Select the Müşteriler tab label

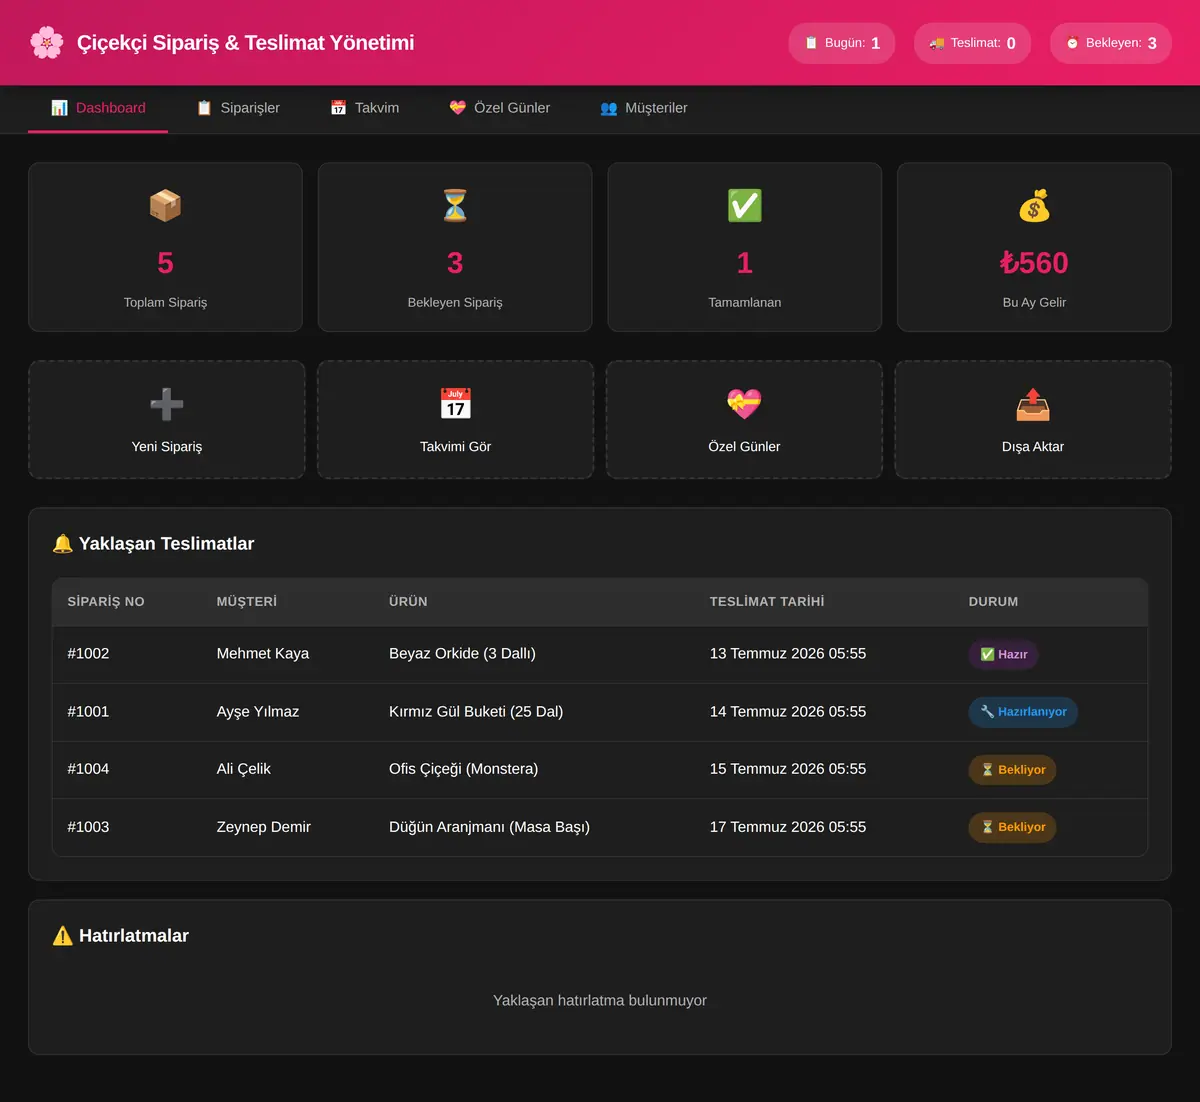coord(656,108)
